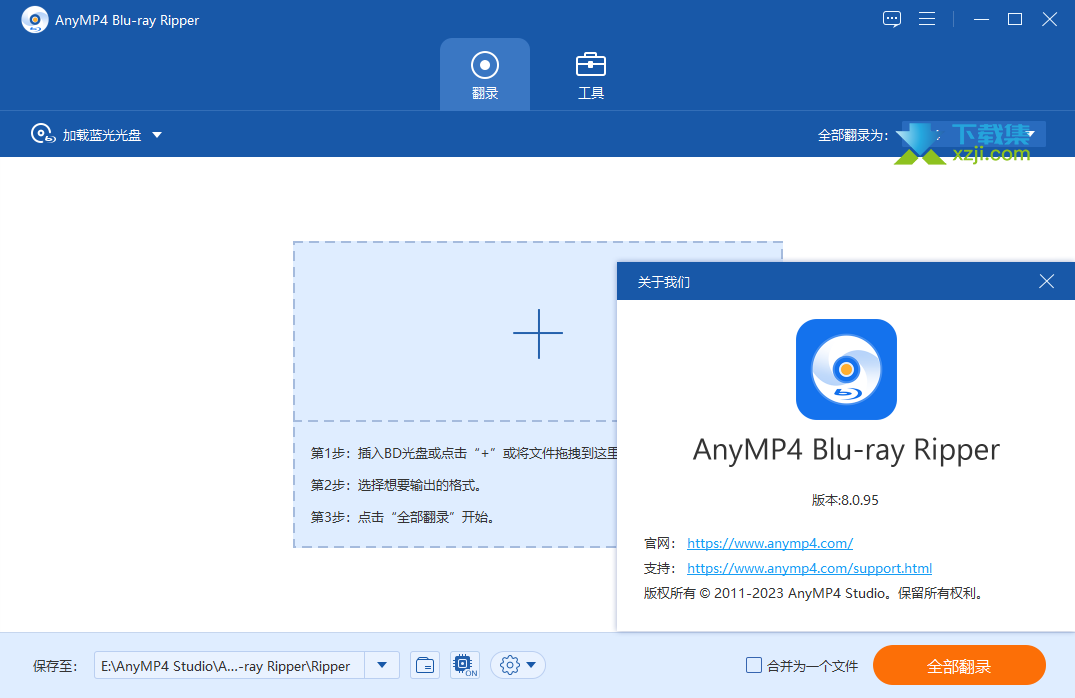Open the hamburger menu in title bar
Viewport: 1075px width, 698px height.
click(x=926, y=19)
